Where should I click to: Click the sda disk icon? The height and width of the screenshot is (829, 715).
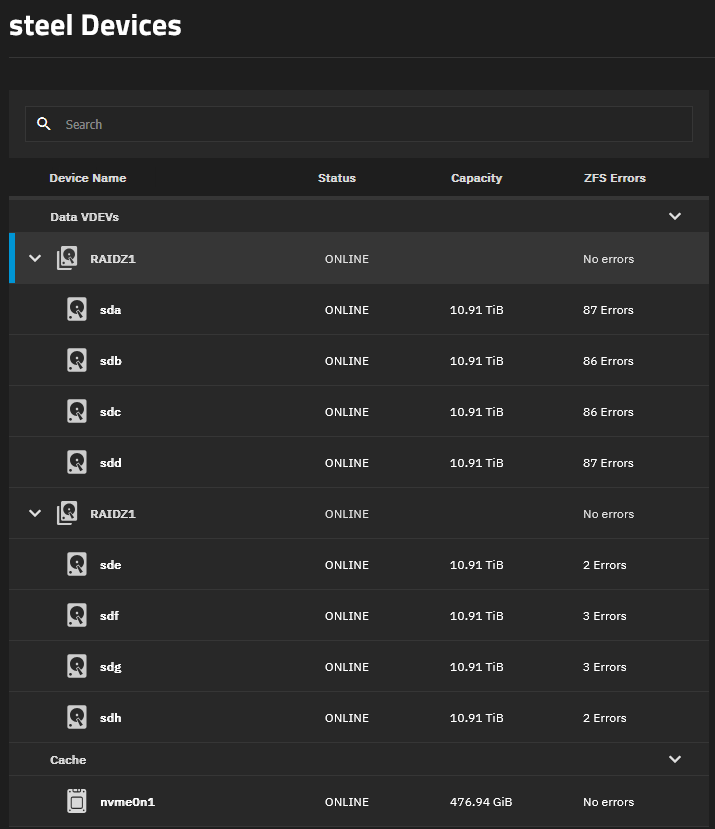coord(77,310)
